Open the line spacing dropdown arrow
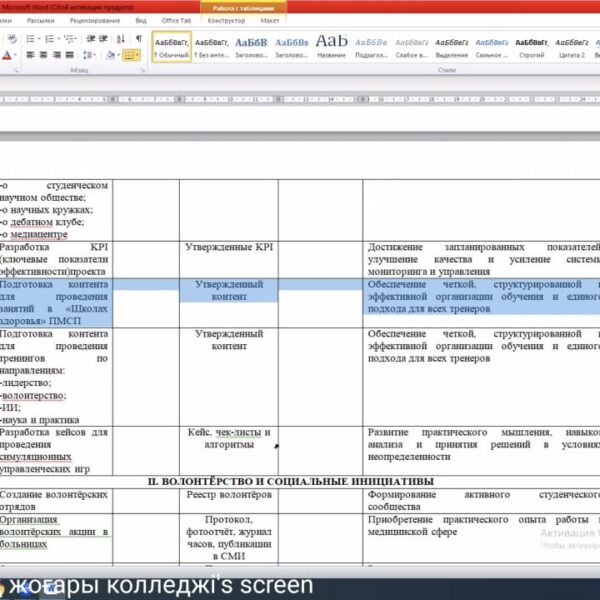Viewport: 600px width, 600px height. [x=94, y=55]
